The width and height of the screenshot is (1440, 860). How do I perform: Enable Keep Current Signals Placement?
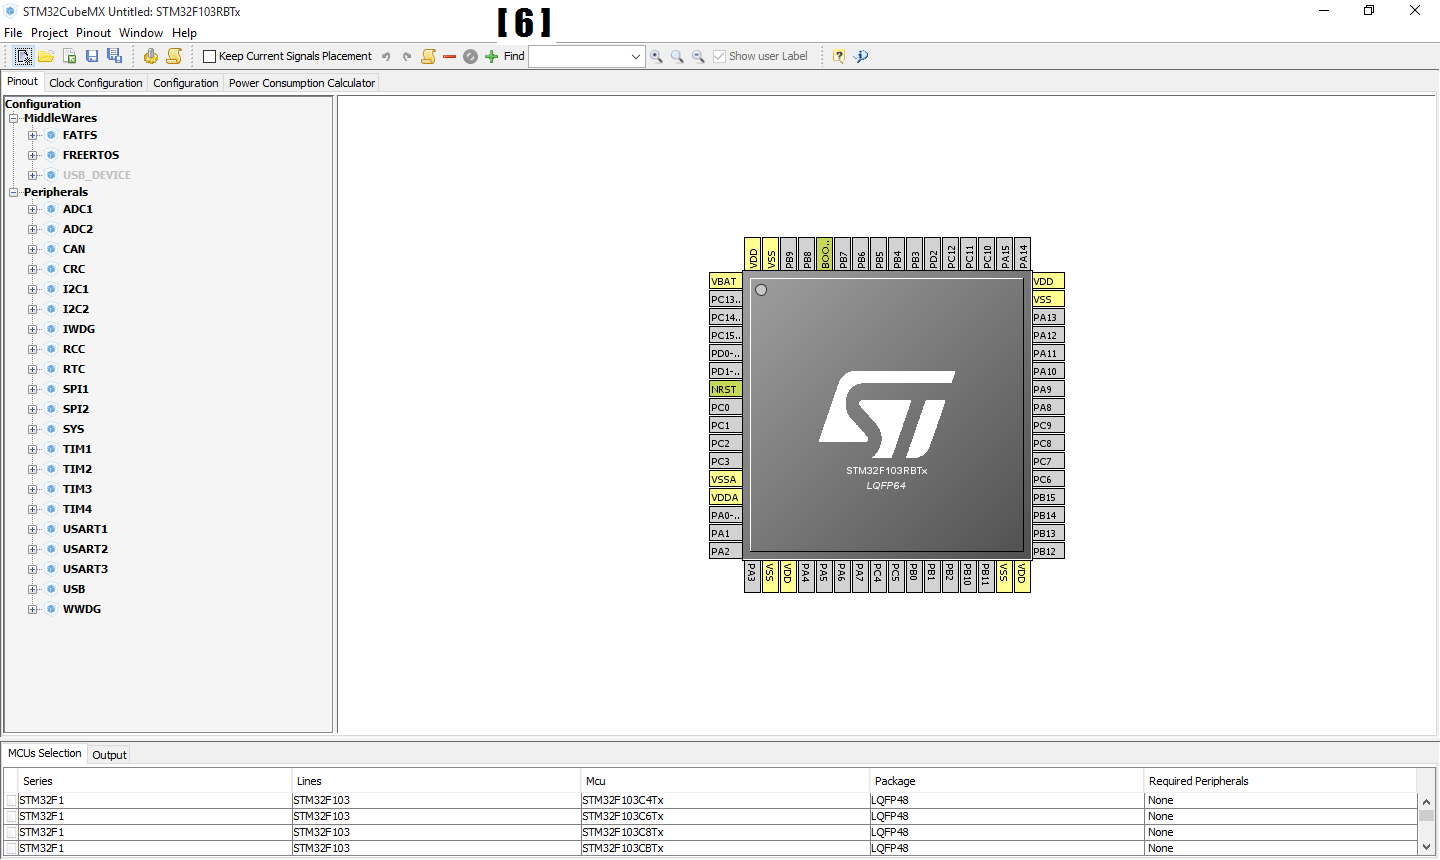210,56
